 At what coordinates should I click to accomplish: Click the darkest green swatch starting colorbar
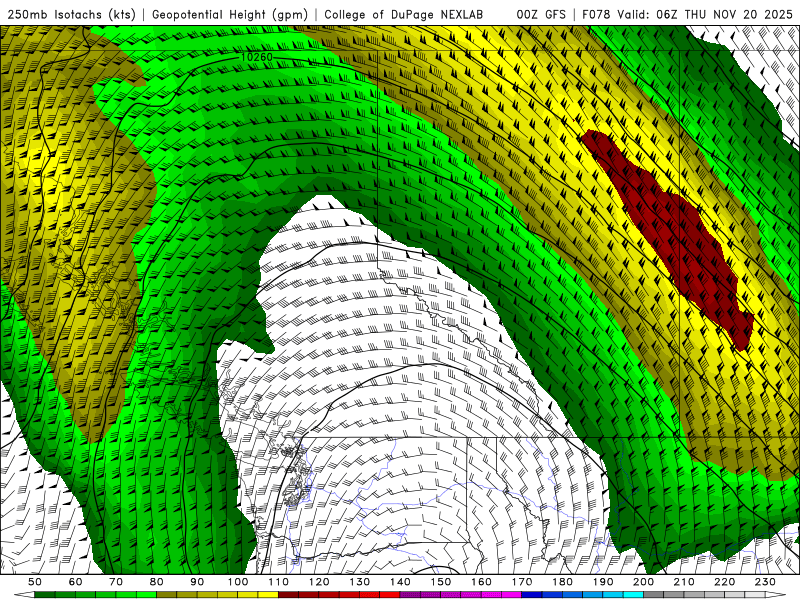[45, 595]
